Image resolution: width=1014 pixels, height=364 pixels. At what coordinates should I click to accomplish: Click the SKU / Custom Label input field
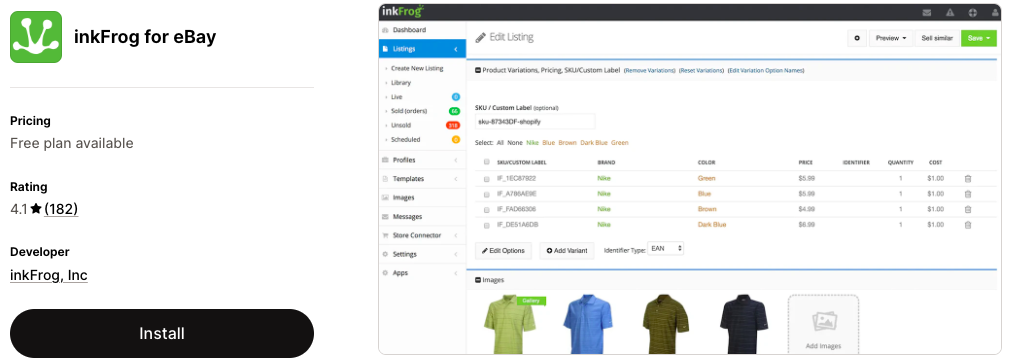point(535,122)
